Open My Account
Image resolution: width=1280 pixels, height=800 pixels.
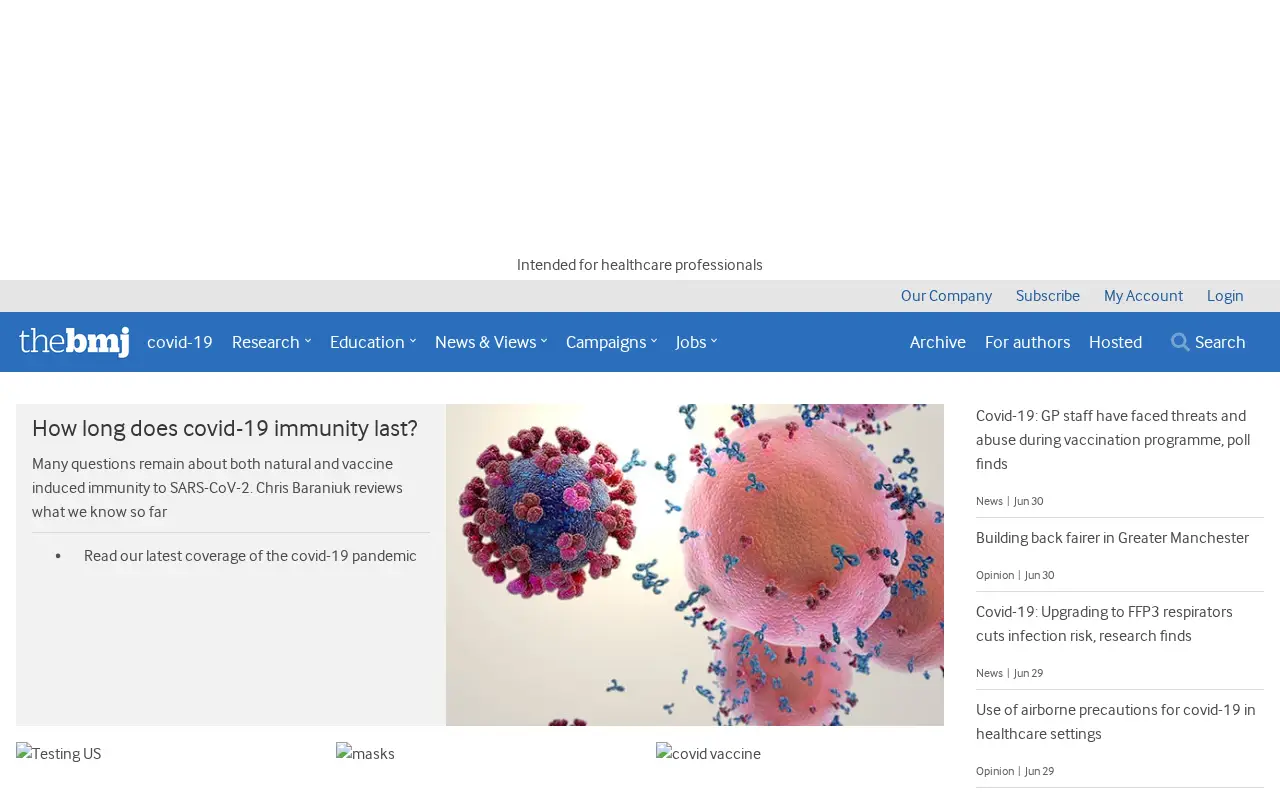click(1143, 296)
